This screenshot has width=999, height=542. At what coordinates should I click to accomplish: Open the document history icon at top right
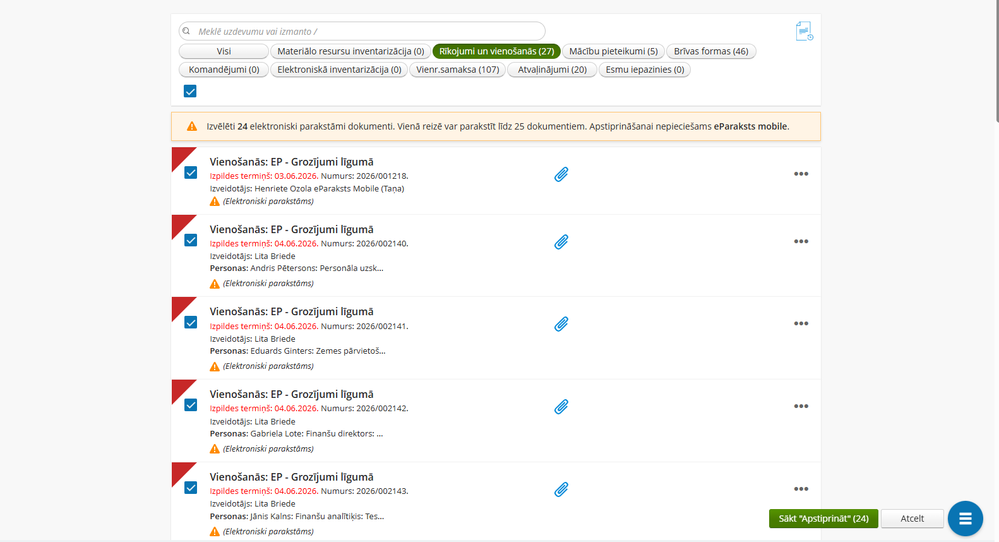(x=804, y=31)
